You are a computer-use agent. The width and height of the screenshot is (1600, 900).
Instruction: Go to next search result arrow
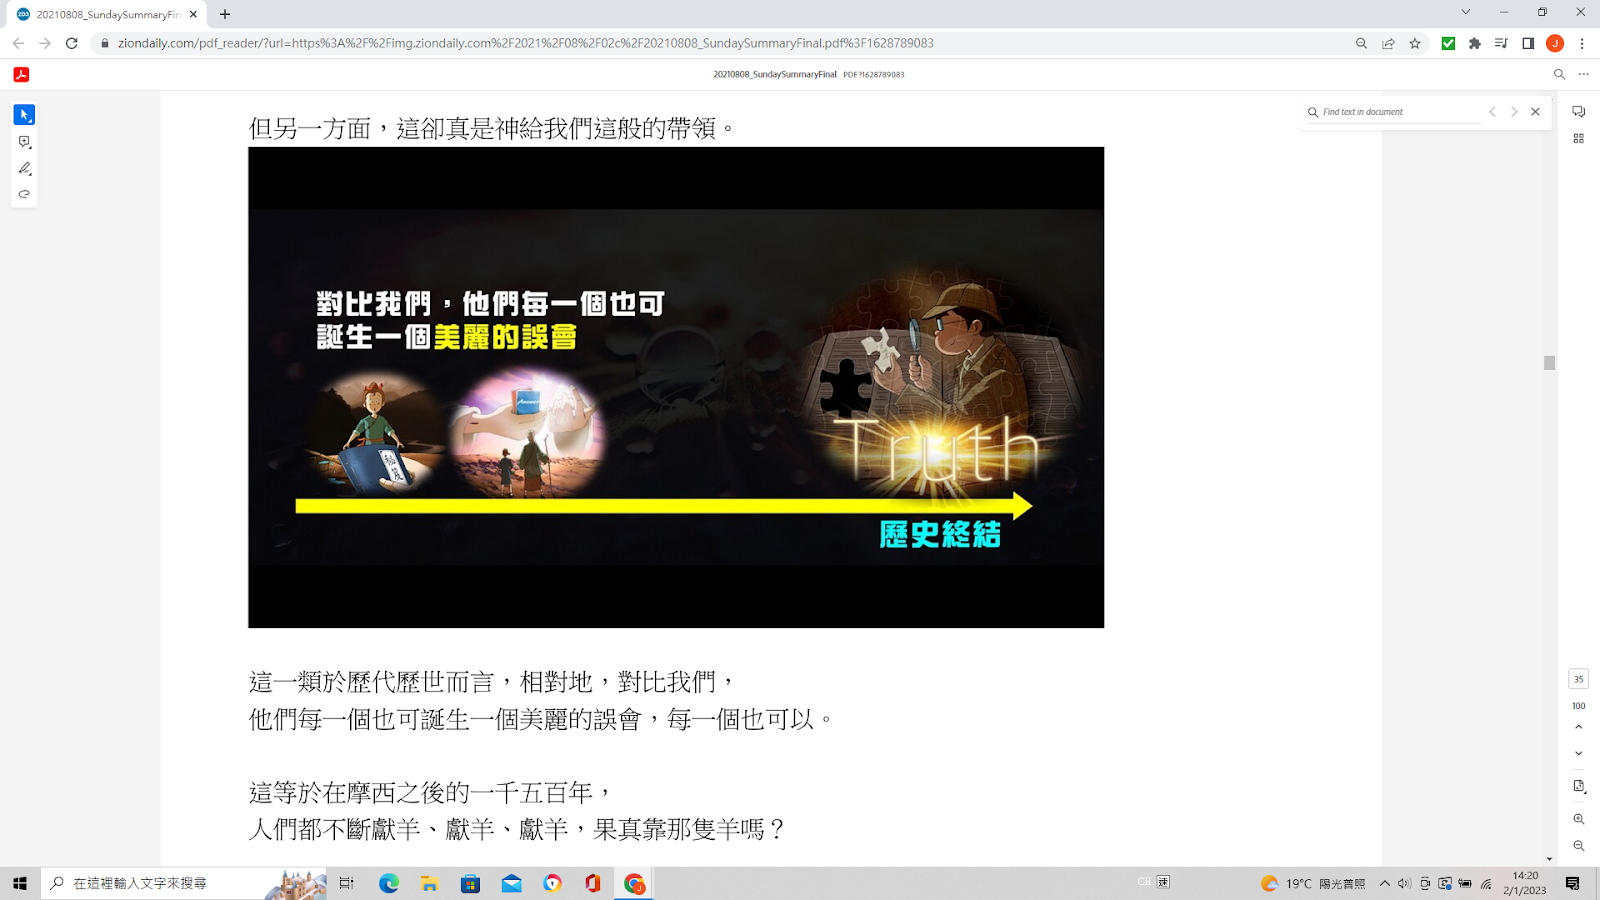1514,112
